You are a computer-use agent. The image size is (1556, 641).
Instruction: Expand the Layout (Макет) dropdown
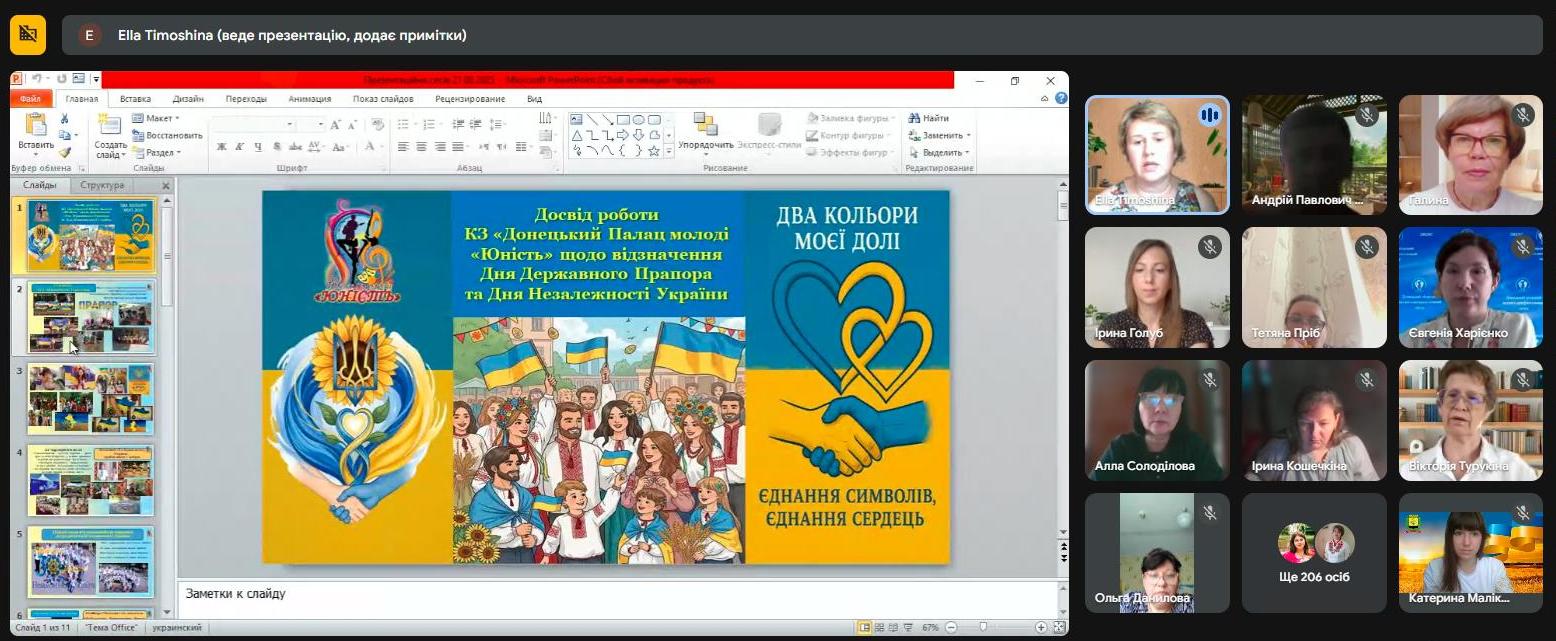pos(157,118)
